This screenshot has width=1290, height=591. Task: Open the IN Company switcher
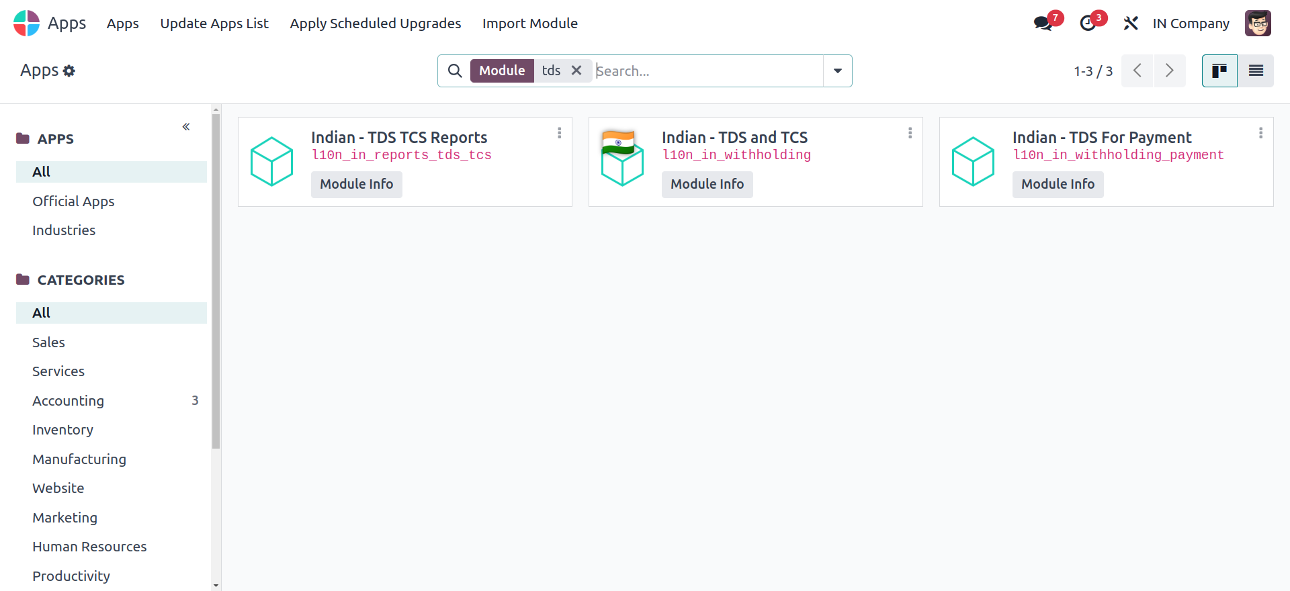click(1191, 23)
